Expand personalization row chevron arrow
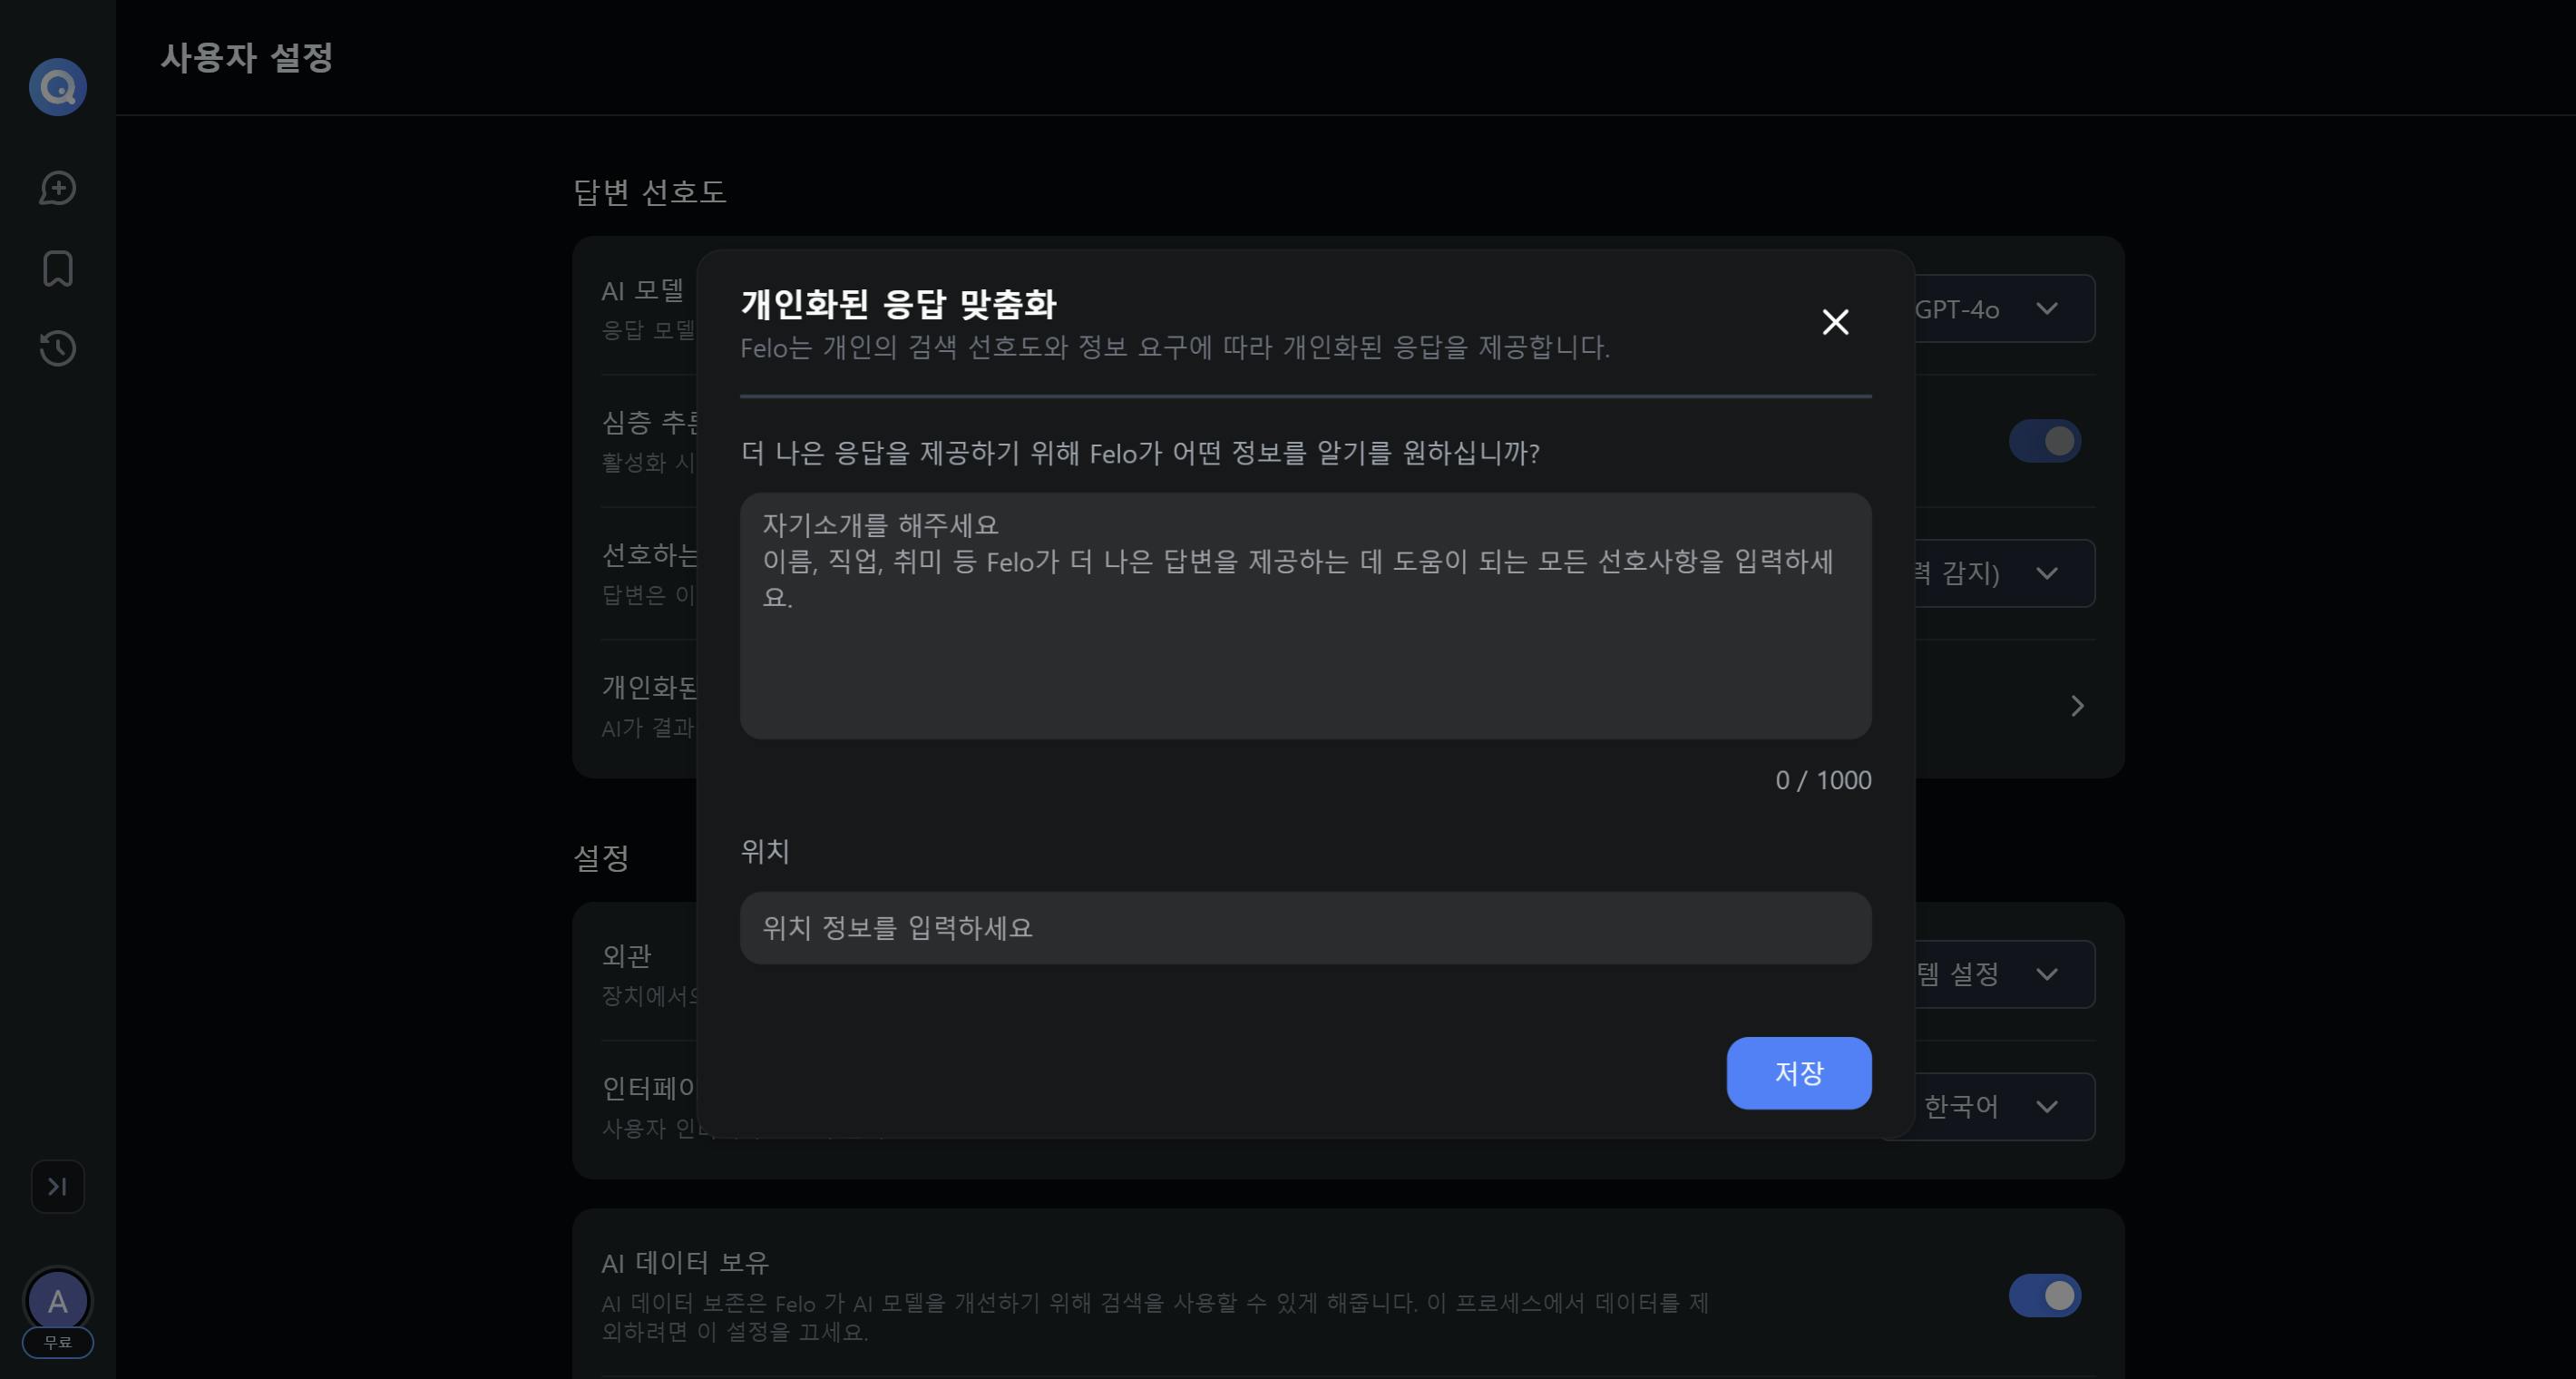Image resolution: width=2576 pixels, height=1379 pixels. tap(2077, 706)
